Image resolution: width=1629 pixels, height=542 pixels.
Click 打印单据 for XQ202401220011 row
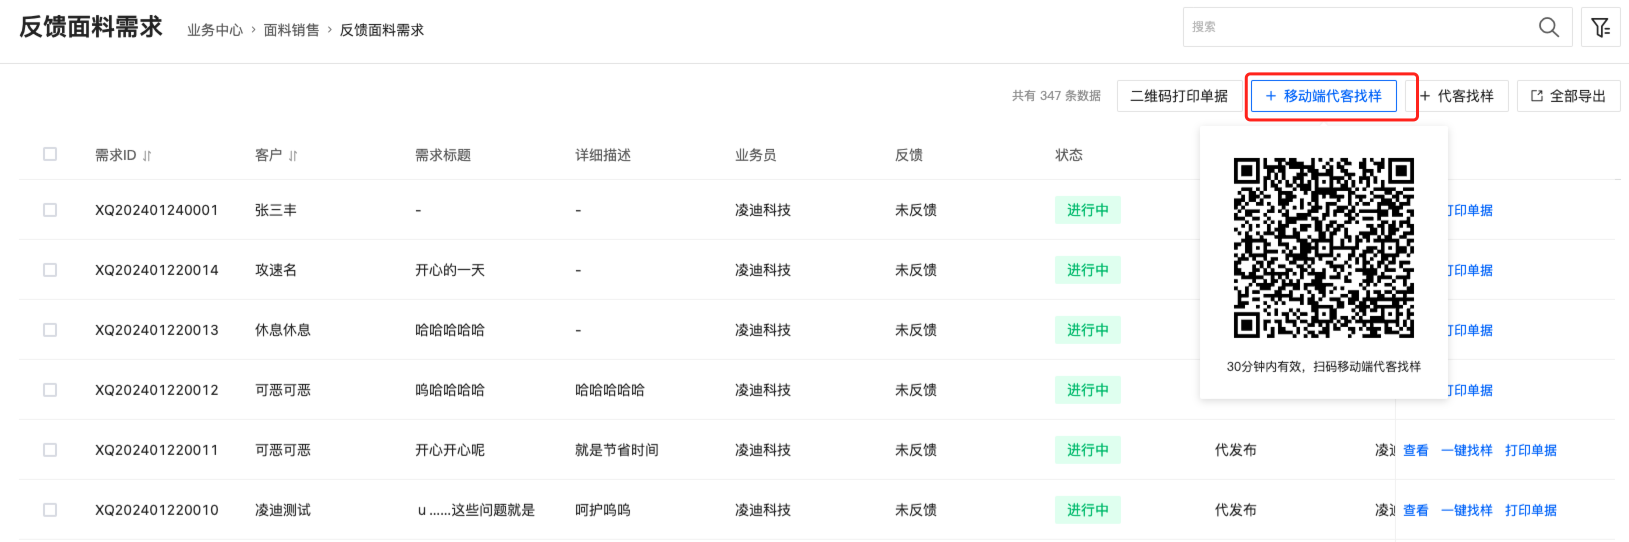coord(1530,450)
